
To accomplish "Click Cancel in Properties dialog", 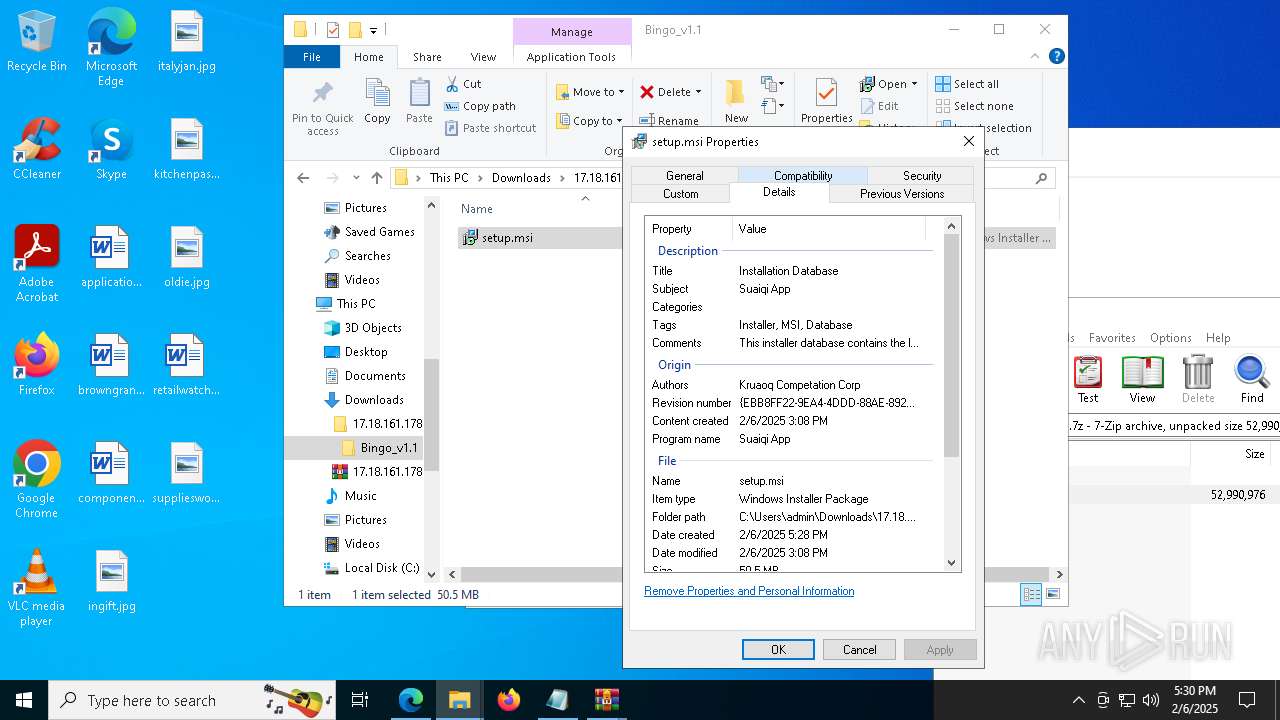I will click(x=859, y=649).
